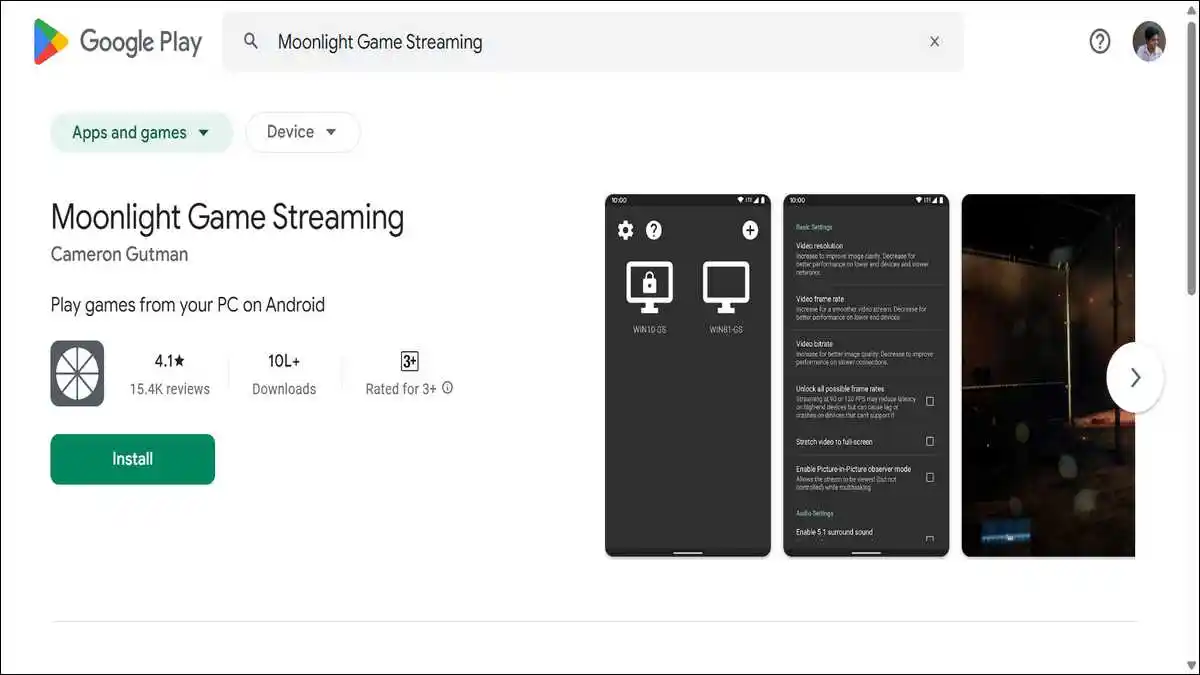Viewport: 1200px width, 675px height.
Task: Open the first screenshot with PC list
Action: [688, 375]
